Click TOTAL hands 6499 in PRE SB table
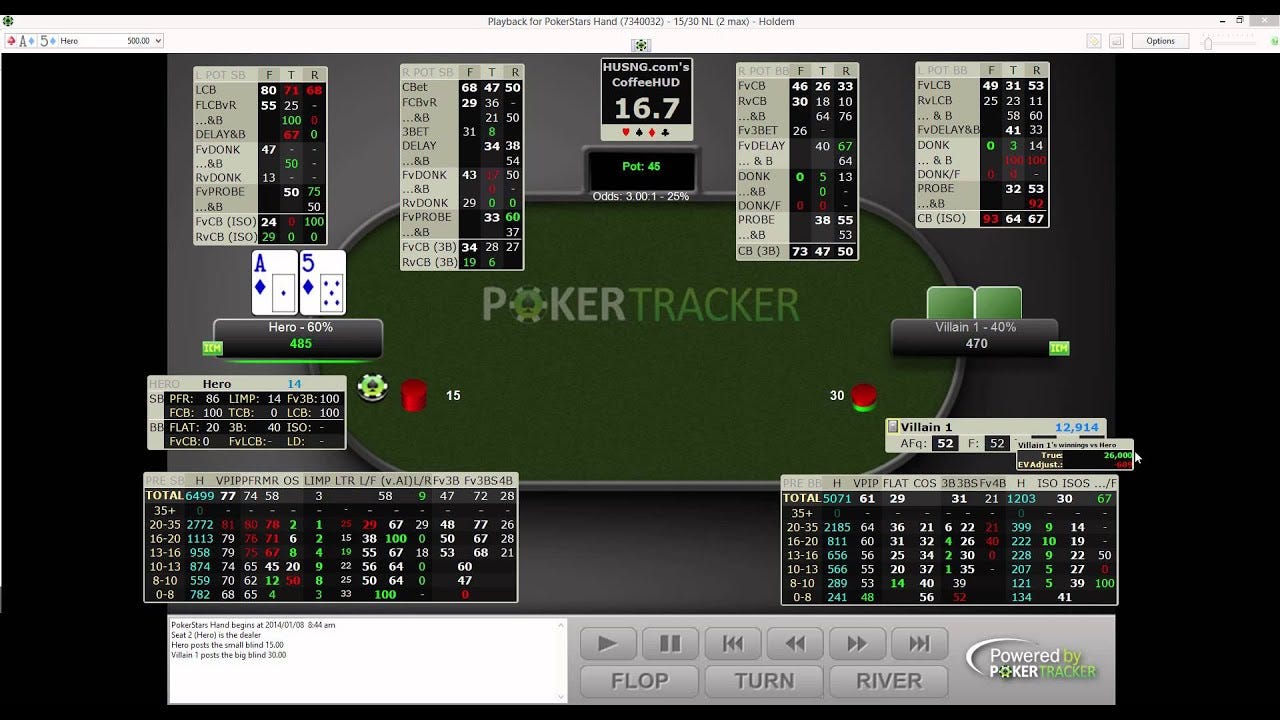The image size is (1280, 720). (x=199, y=496)
